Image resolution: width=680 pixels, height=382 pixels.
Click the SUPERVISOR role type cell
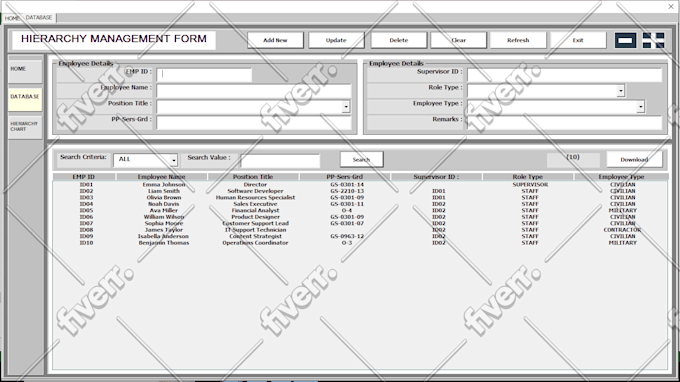(x=530, y=185)
